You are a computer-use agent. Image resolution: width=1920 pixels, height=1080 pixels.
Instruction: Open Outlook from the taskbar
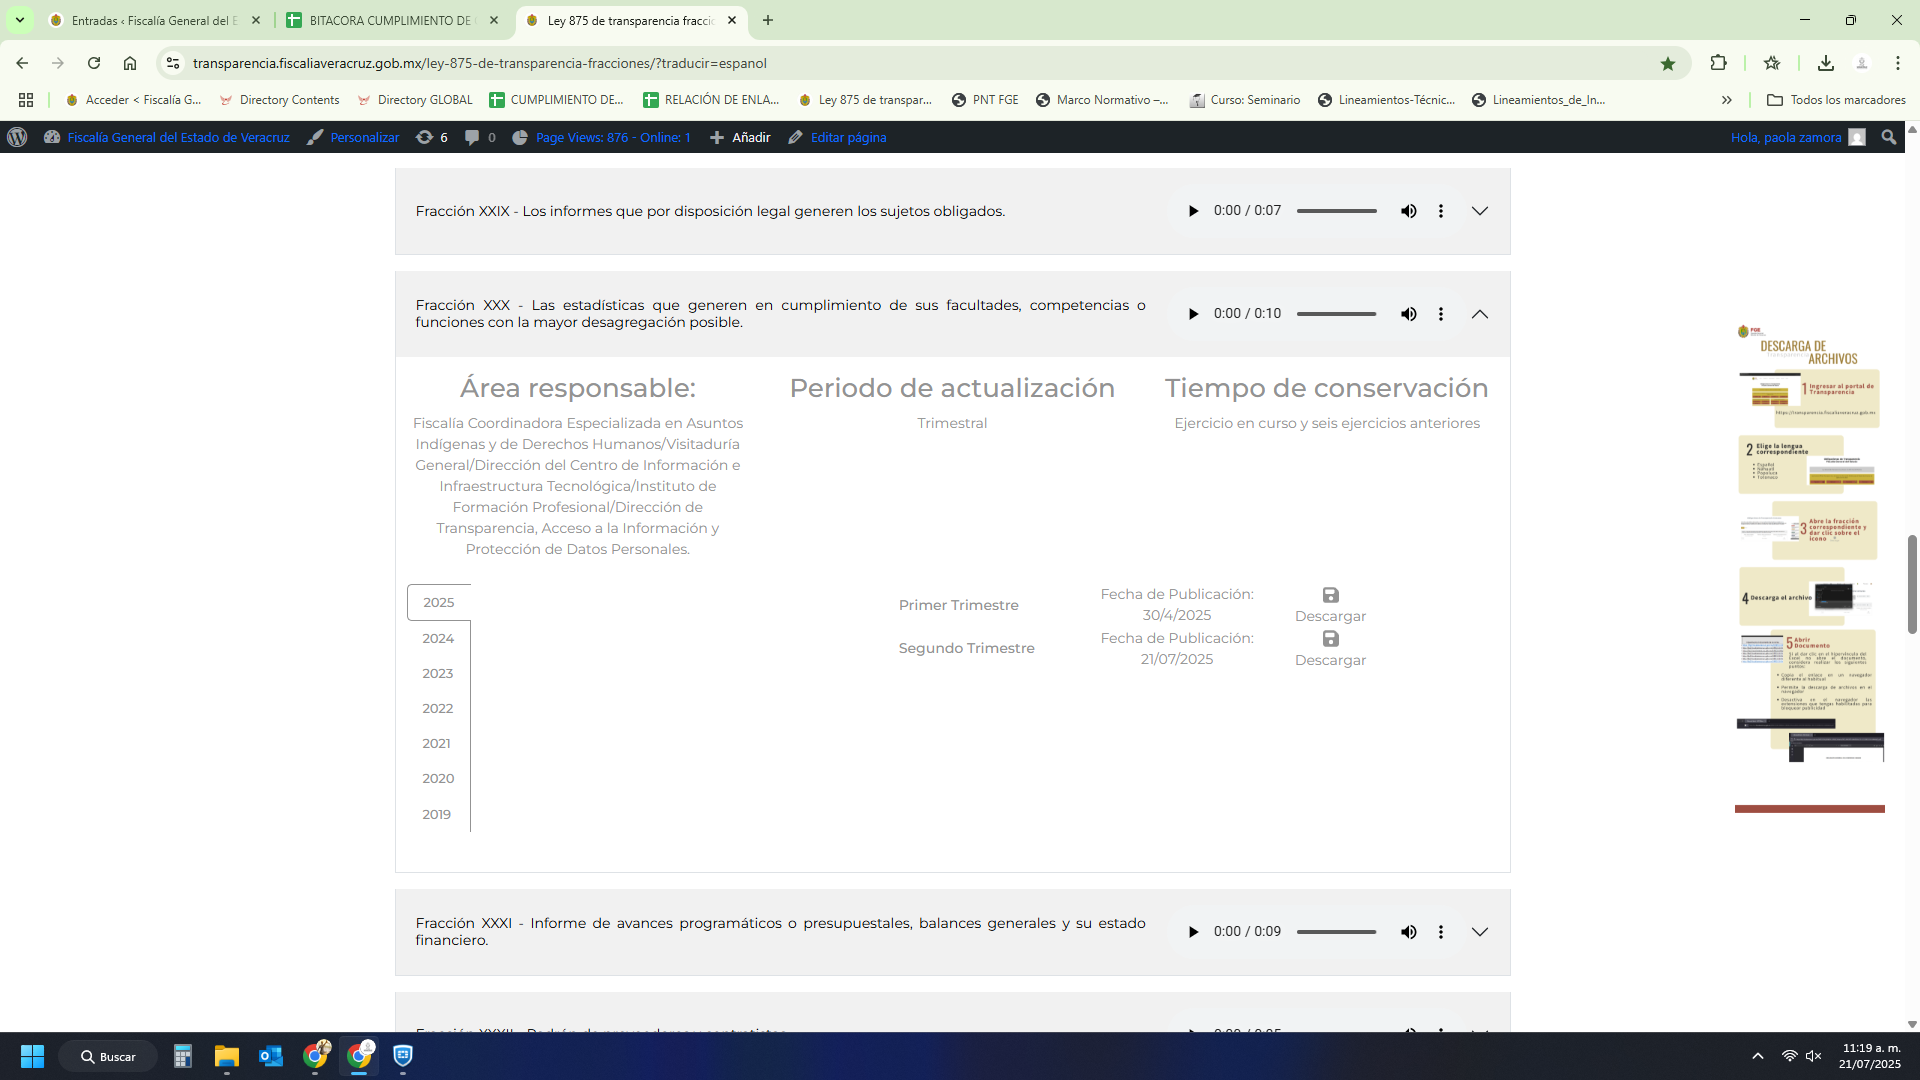click(x=271, y=1056)
